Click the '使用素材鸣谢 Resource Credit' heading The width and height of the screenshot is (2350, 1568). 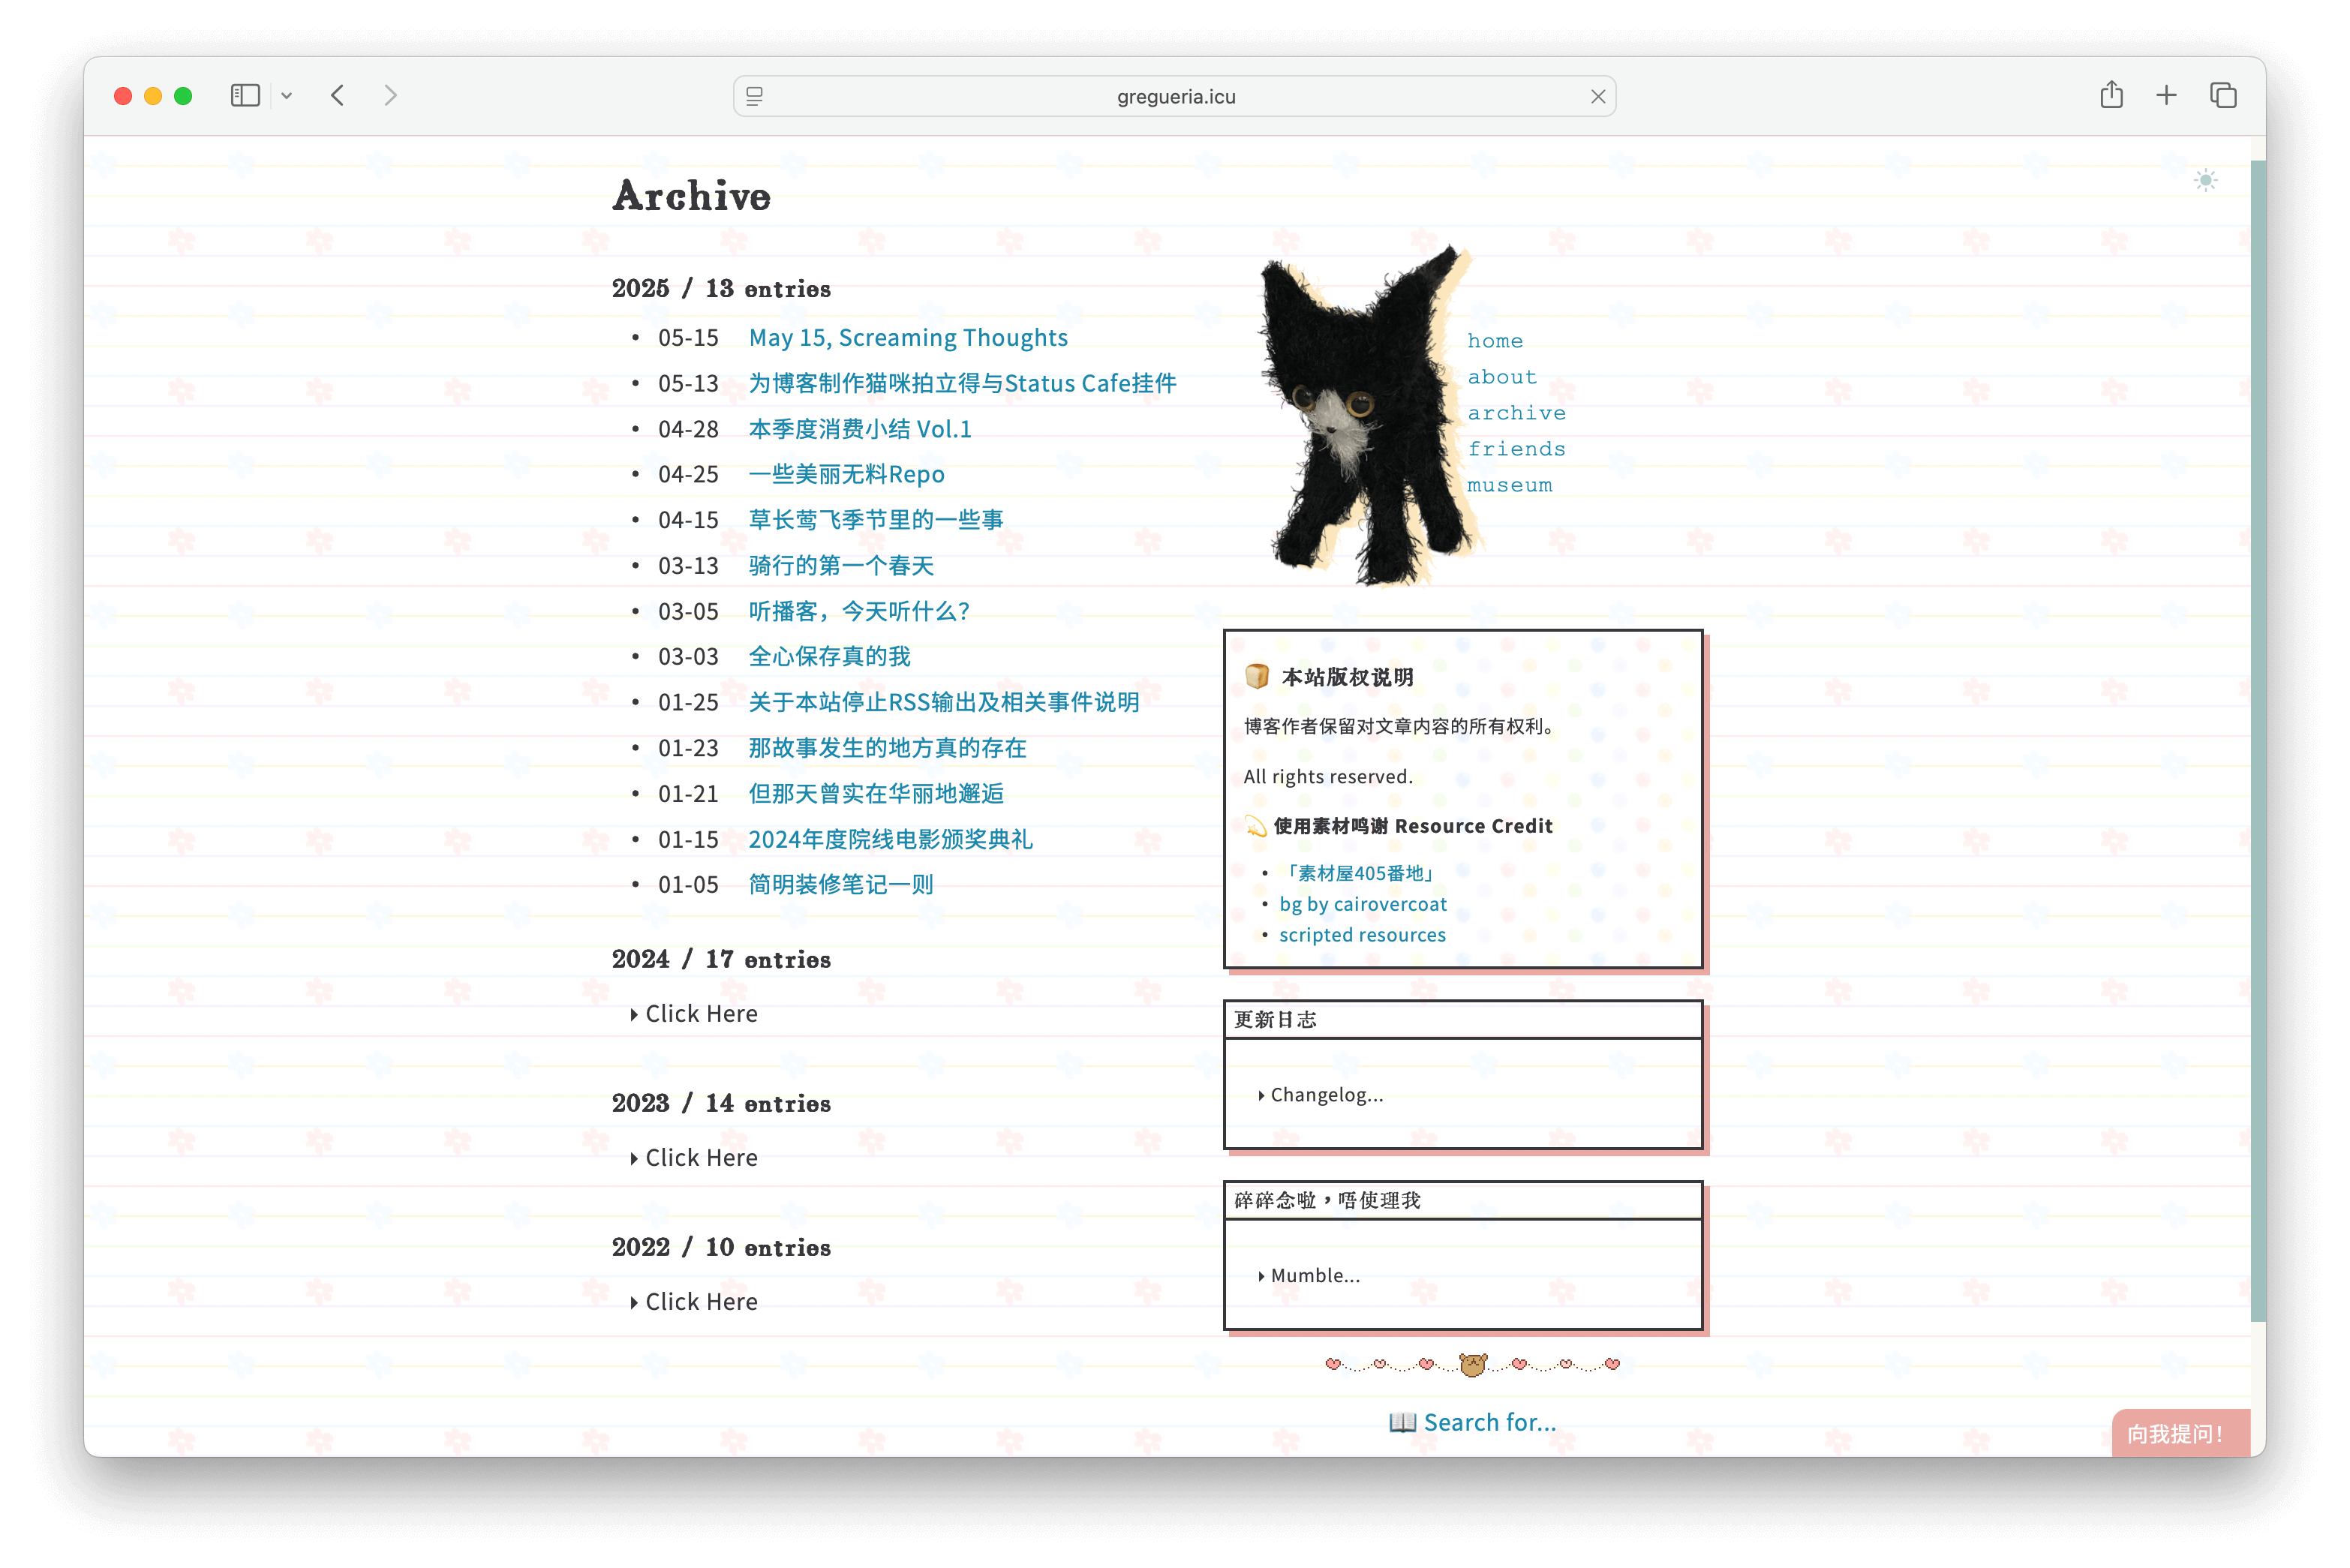pos(1412,826)
